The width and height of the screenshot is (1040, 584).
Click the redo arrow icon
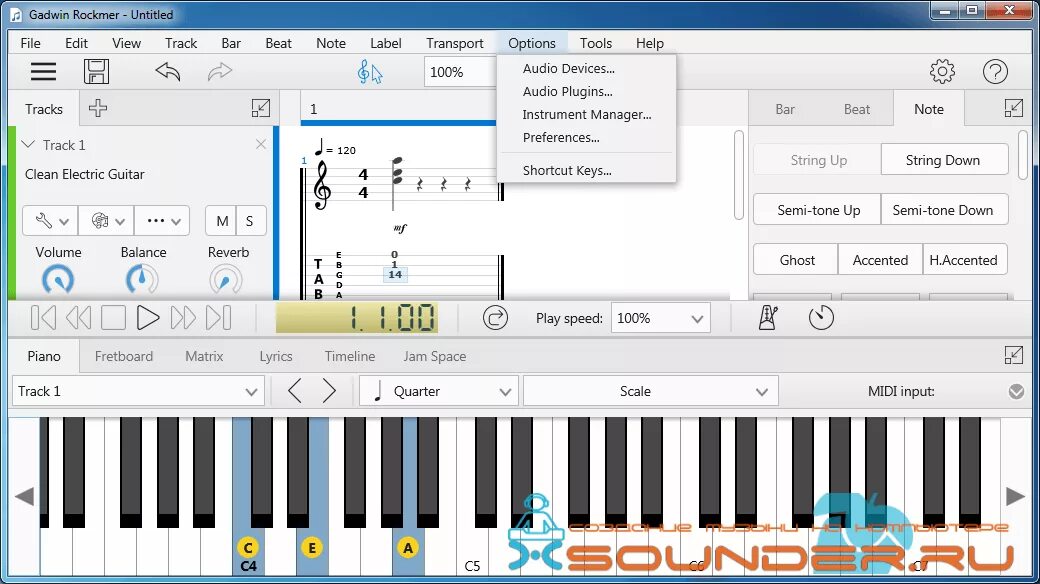click(x=220, y=71)
